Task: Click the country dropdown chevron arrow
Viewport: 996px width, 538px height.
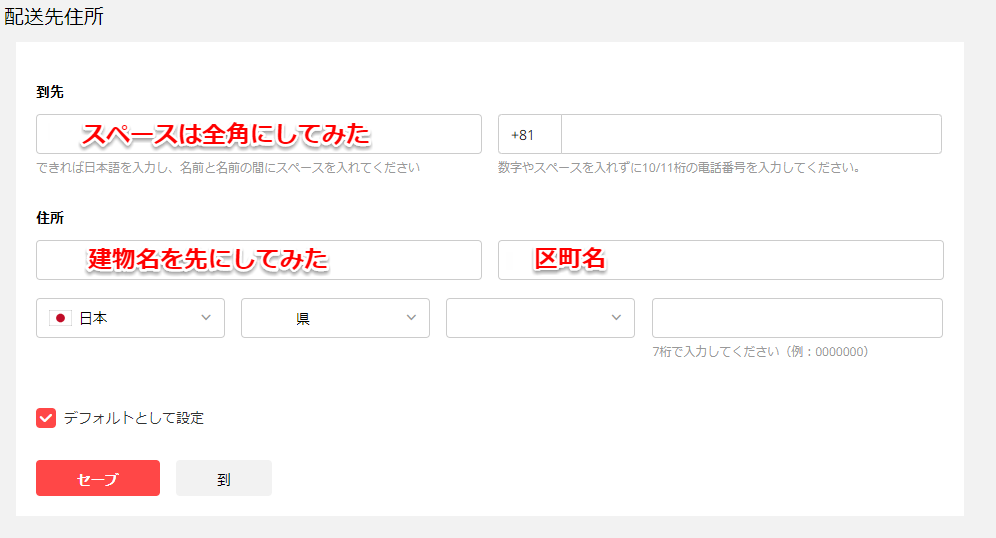Action: [x=206, y=318]
